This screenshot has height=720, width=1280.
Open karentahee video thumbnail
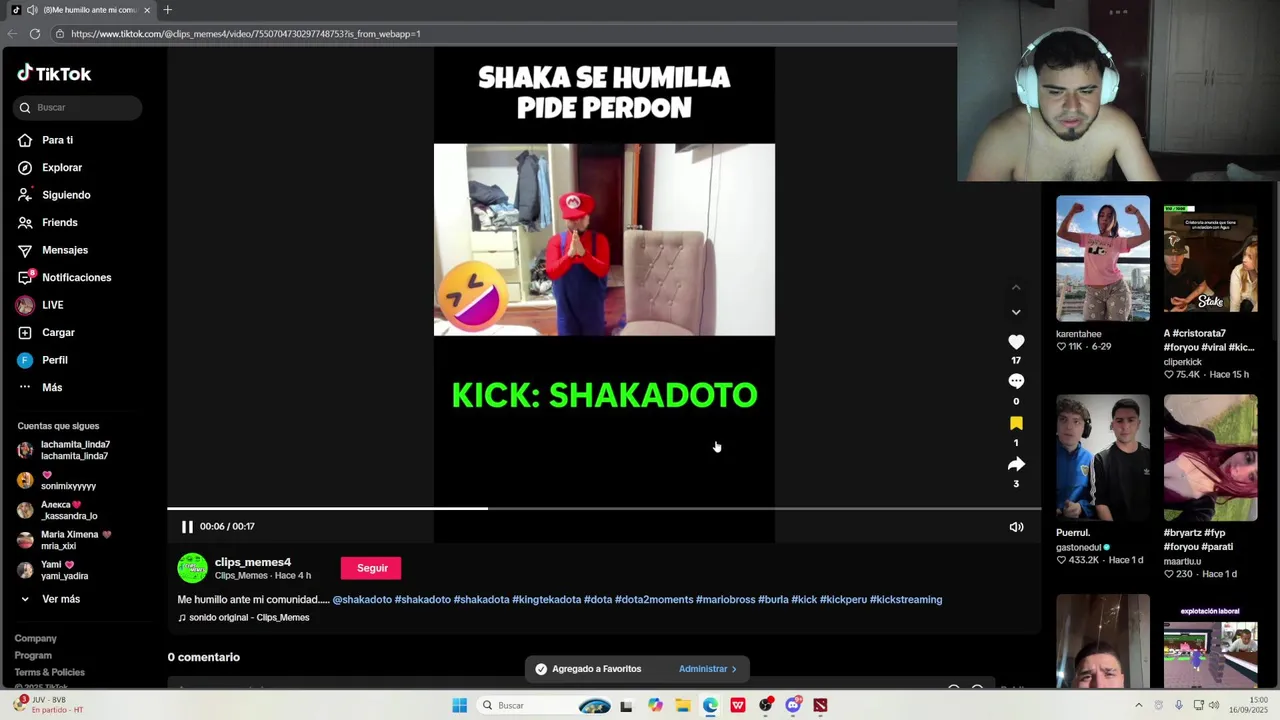[1103, 258]
